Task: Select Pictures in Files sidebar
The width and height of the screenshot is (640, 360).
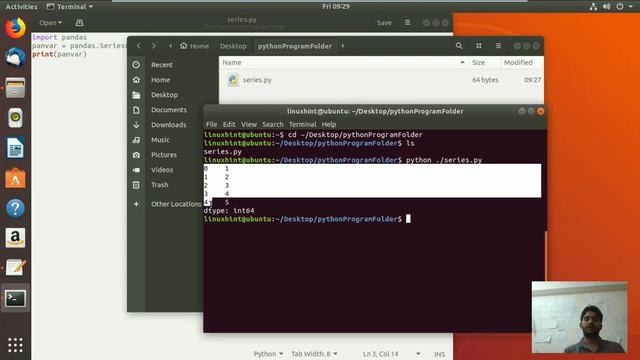Action: (x=164, y=155)
